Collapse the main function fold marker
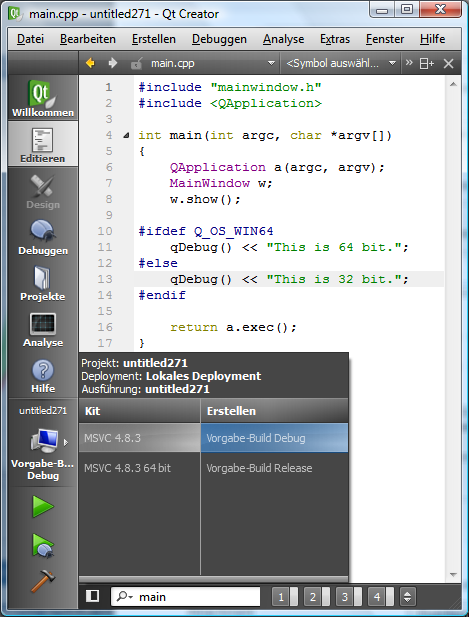The image size is (469, 617). point(126,136)
